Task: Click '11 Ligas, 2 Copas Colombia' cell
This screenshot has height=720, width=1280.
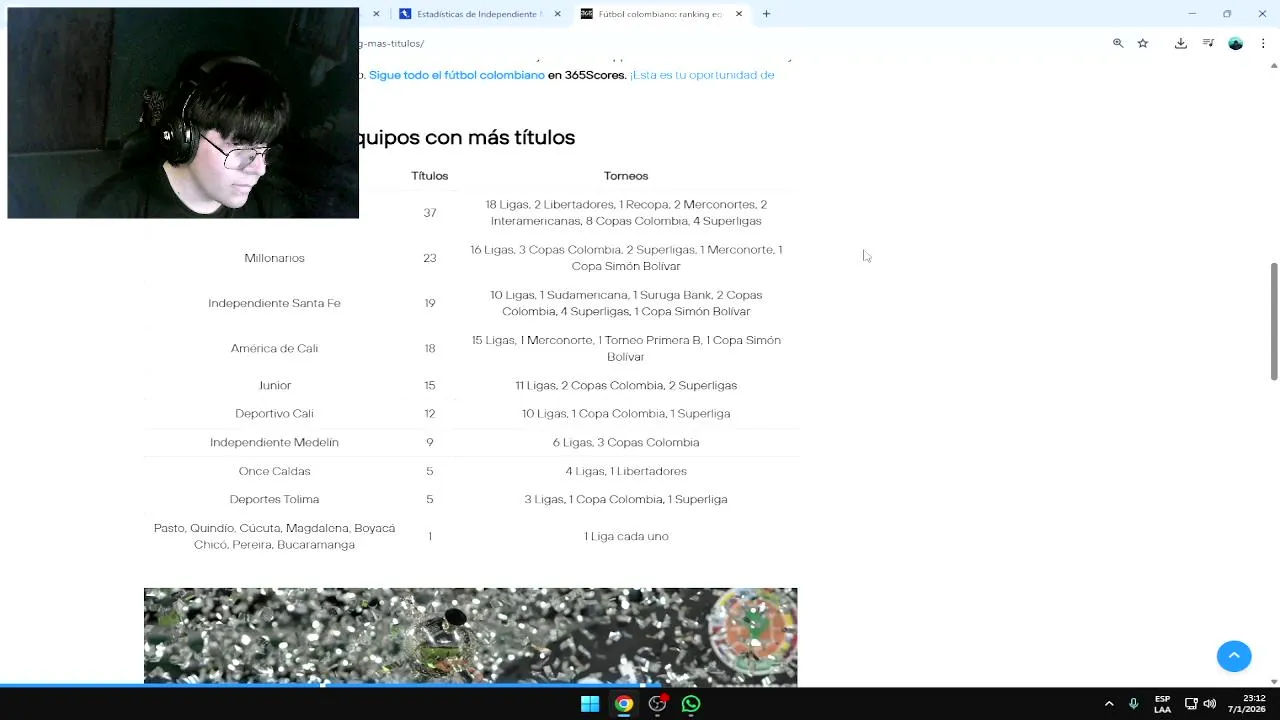Action: pyautogui.click(x=626, y=385)
